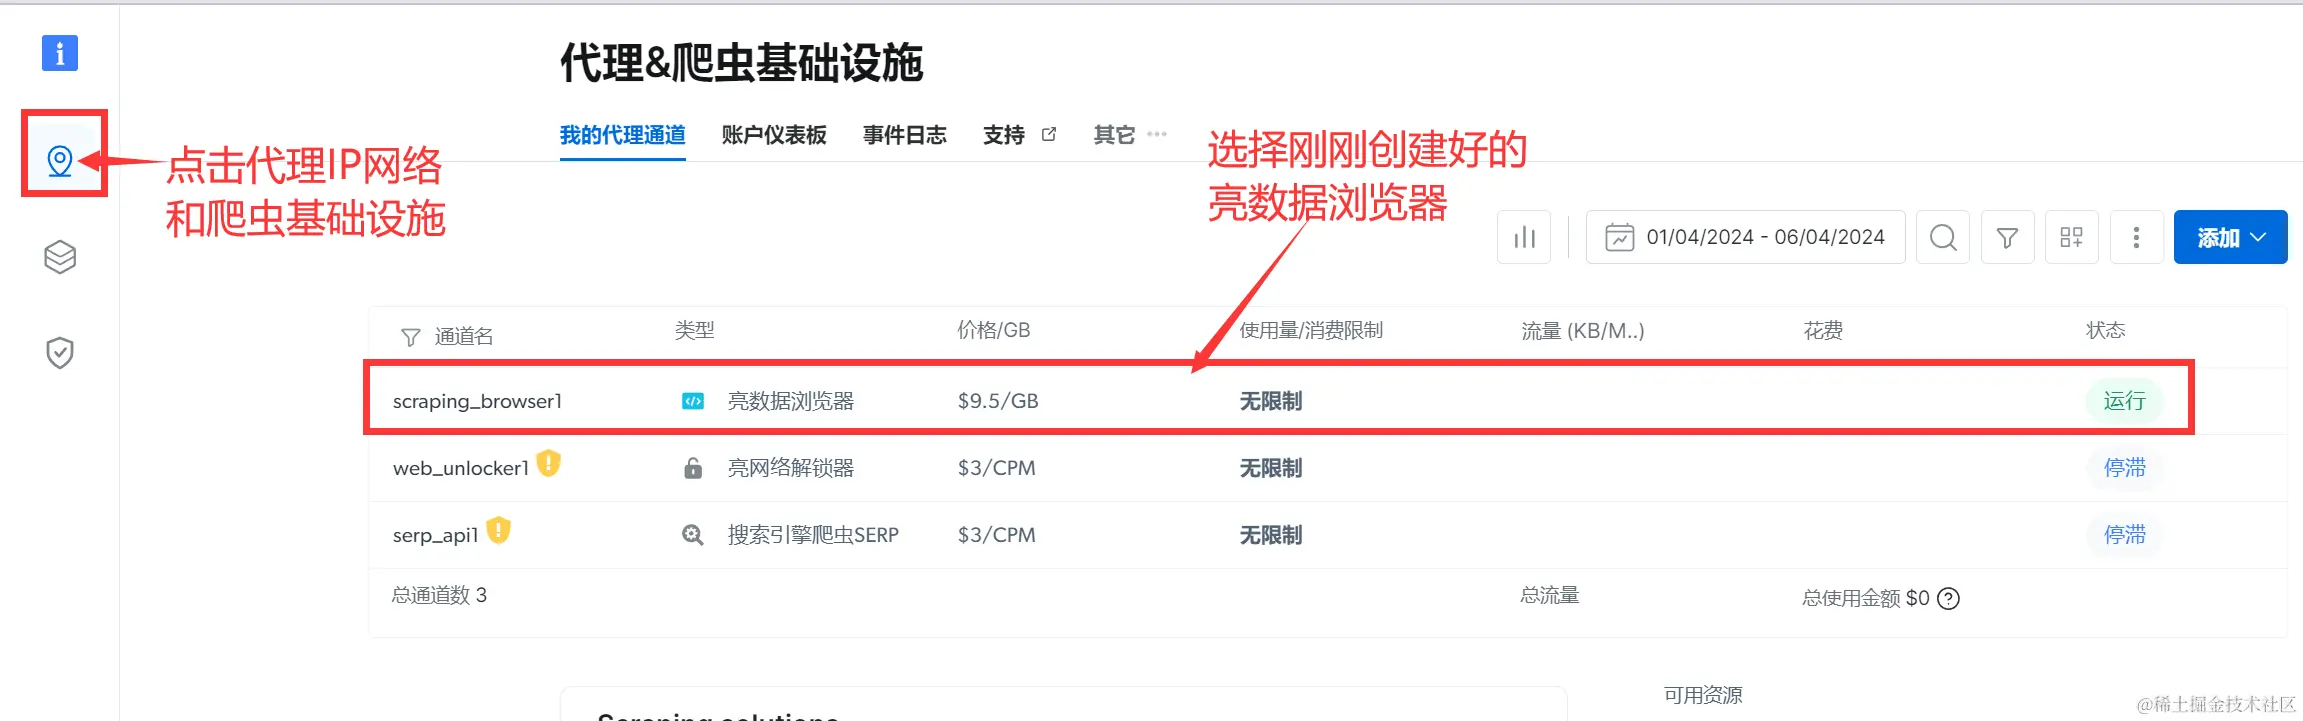Click the 运行 status badge
The image size is (2303, 721).
click(2124, 401)
